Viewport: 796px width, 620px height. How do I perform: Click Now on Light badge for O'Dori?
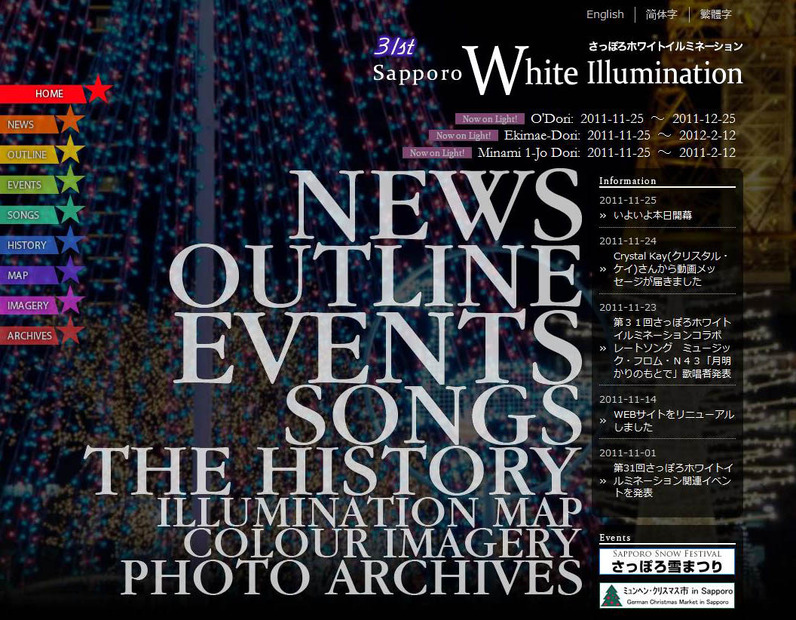(x=490, y=119)
